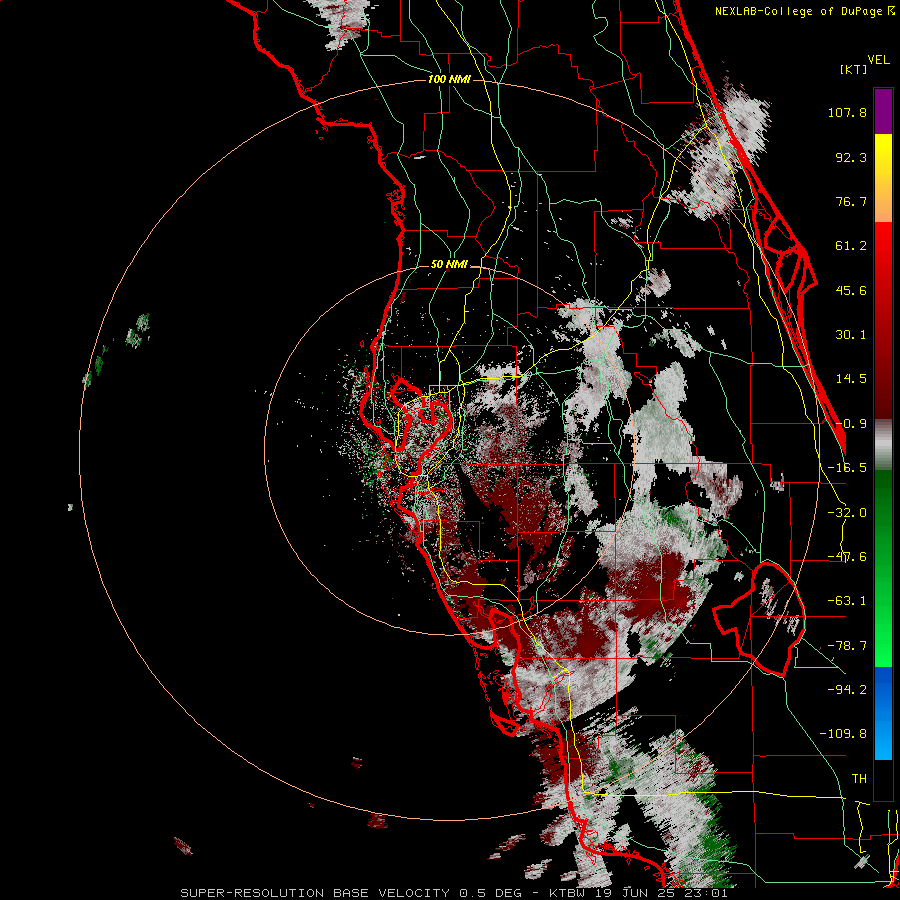Select the 92.3 value on velocity scale
This screenshot has height=900, width=900.
851,157
